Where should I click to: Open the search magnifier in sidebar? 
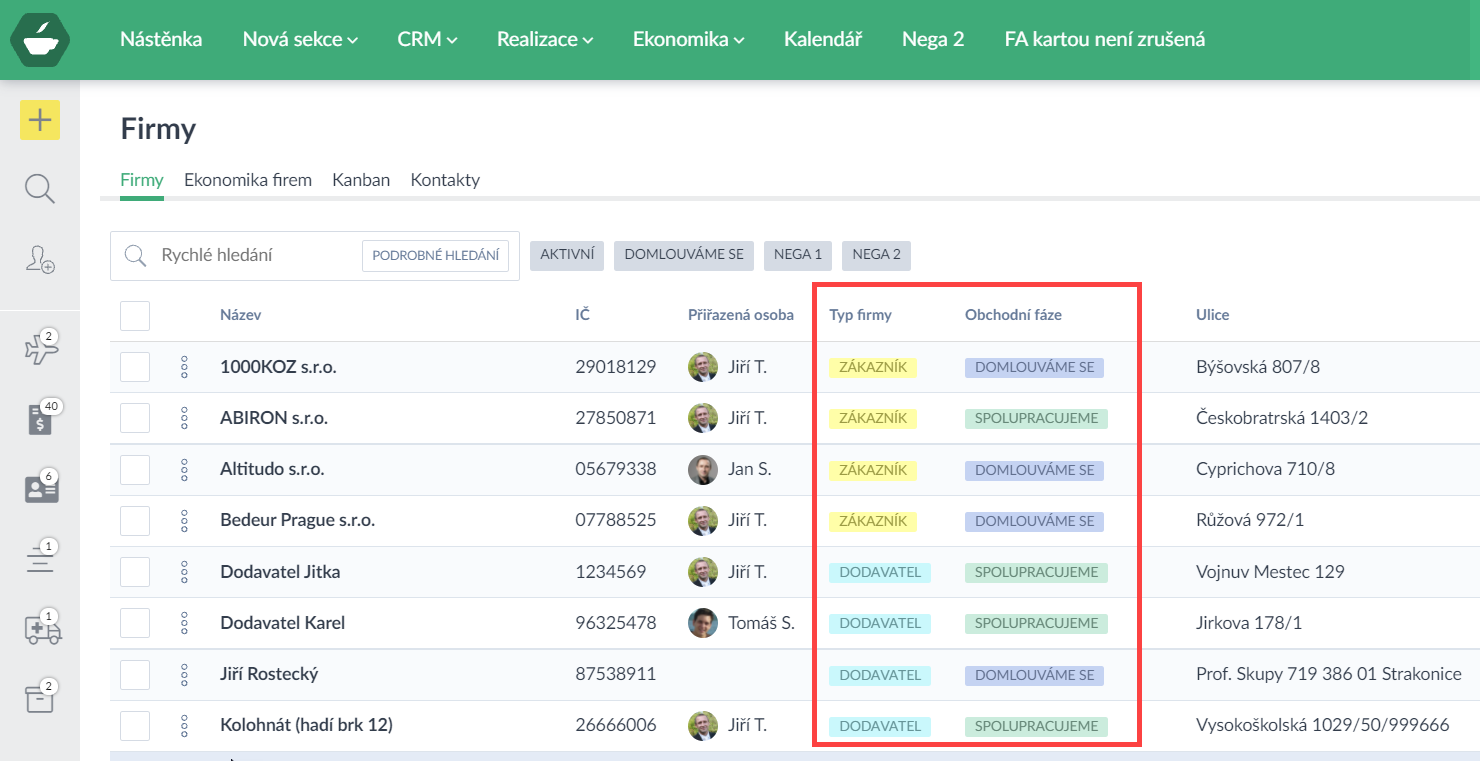[x=40, y=188]
